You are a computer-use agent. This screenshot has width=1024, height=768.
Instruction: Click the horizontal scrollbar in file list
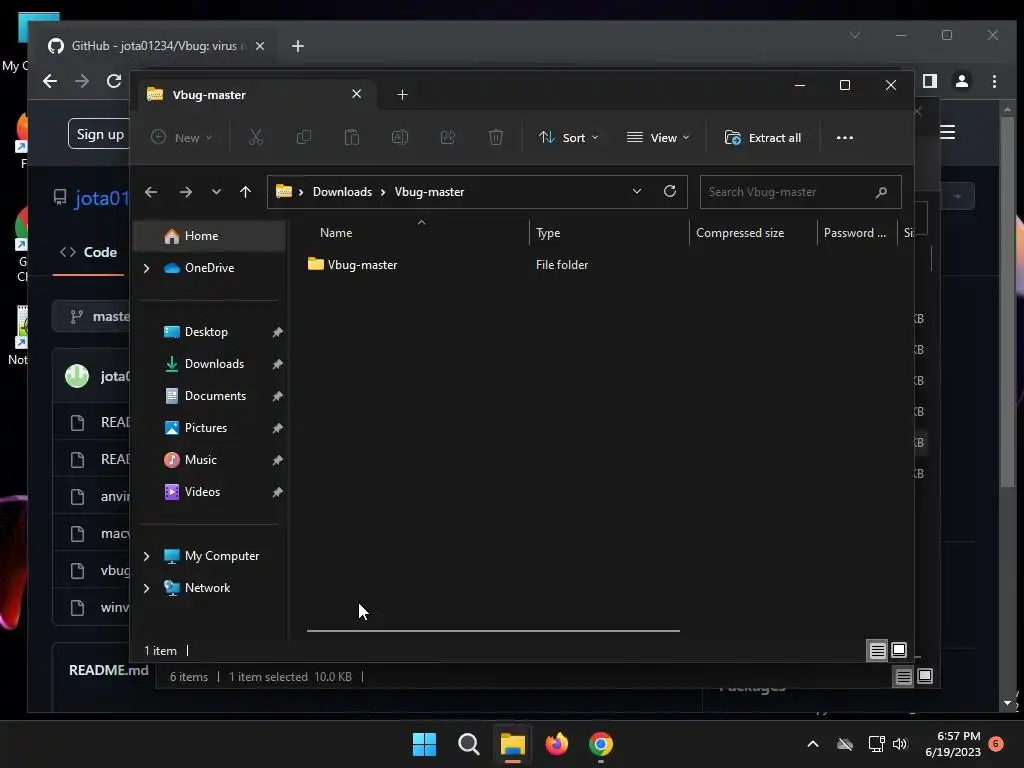(493, 631)
